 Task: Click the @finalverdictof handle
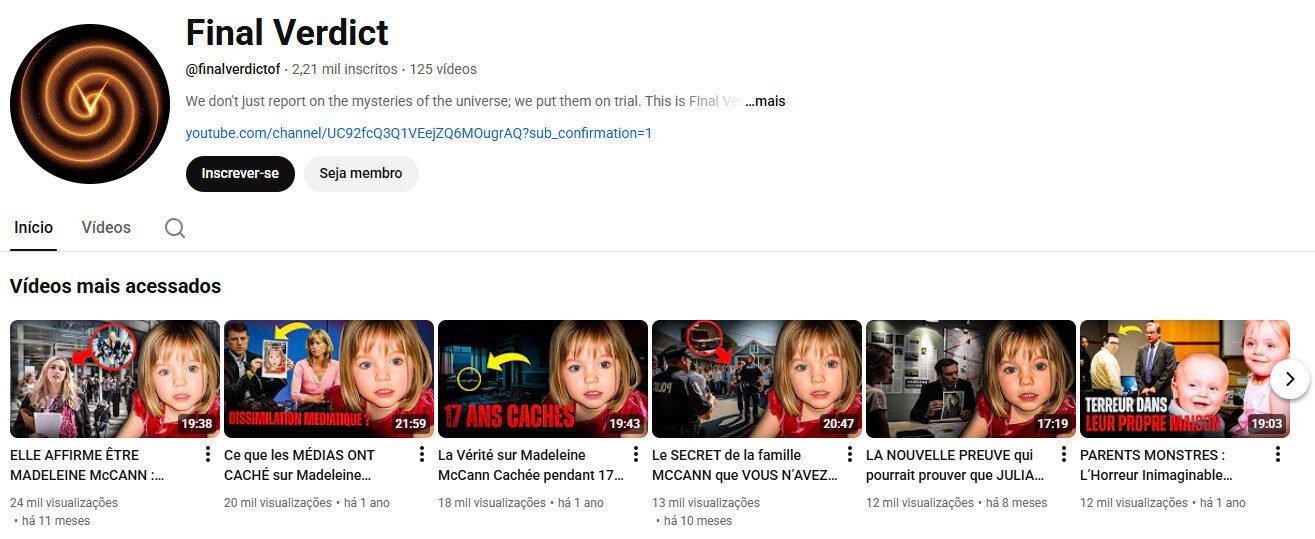[233, 69]
